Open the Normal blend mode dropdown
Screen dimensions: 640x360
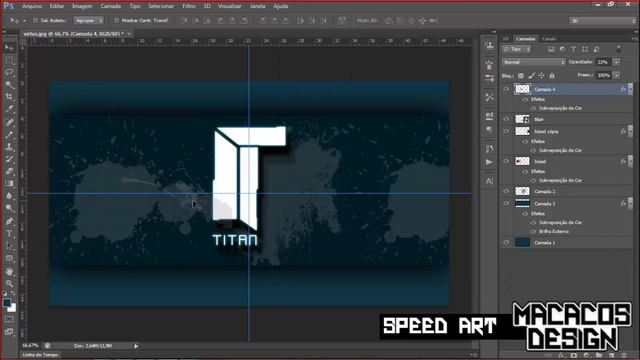coord(534,62)
